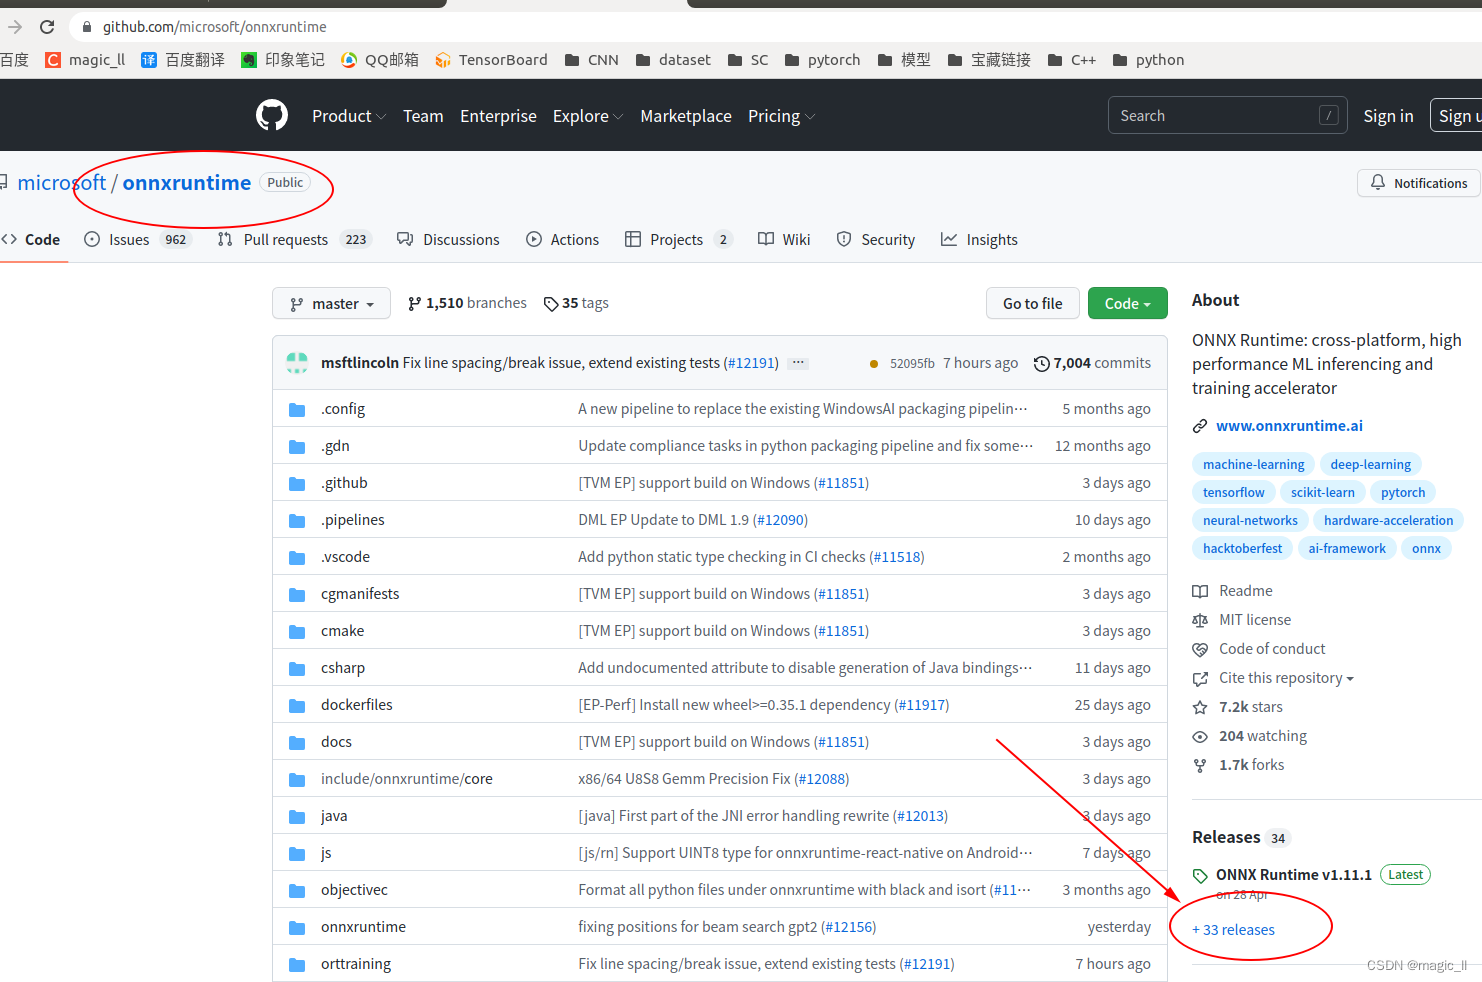Focus the GitHub Search field
The image size is (1482, 982).
pos(1227,115)
